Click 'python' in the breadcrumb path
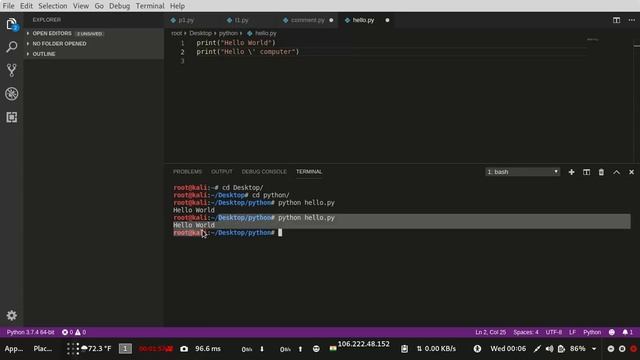 tap(228, 33)
